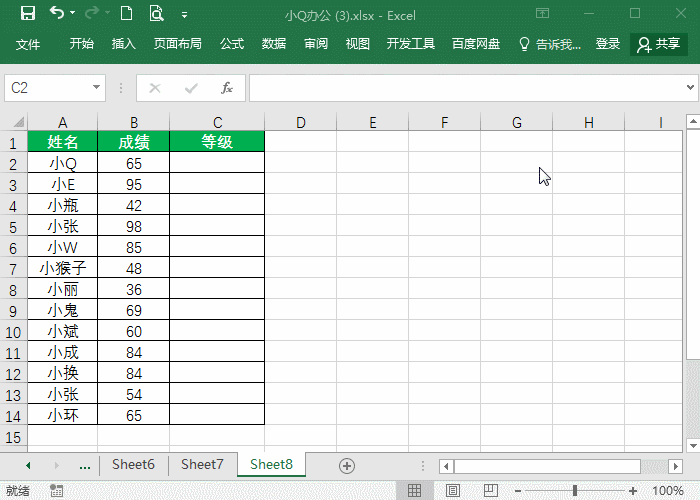Switch to the 审阅 tab

click(316, 44)
